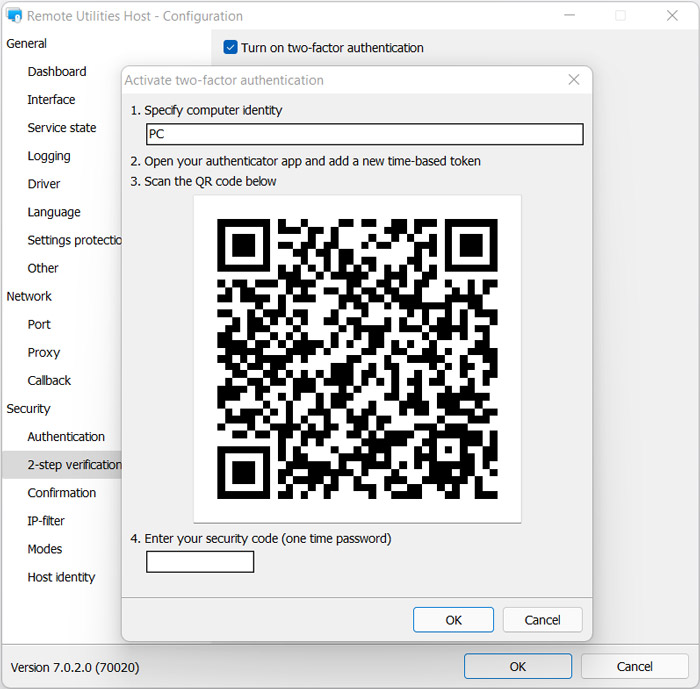The image size is (700, 689).
Task: Click OK in the two-factor authentication dialog
Action: coord(453,620)
